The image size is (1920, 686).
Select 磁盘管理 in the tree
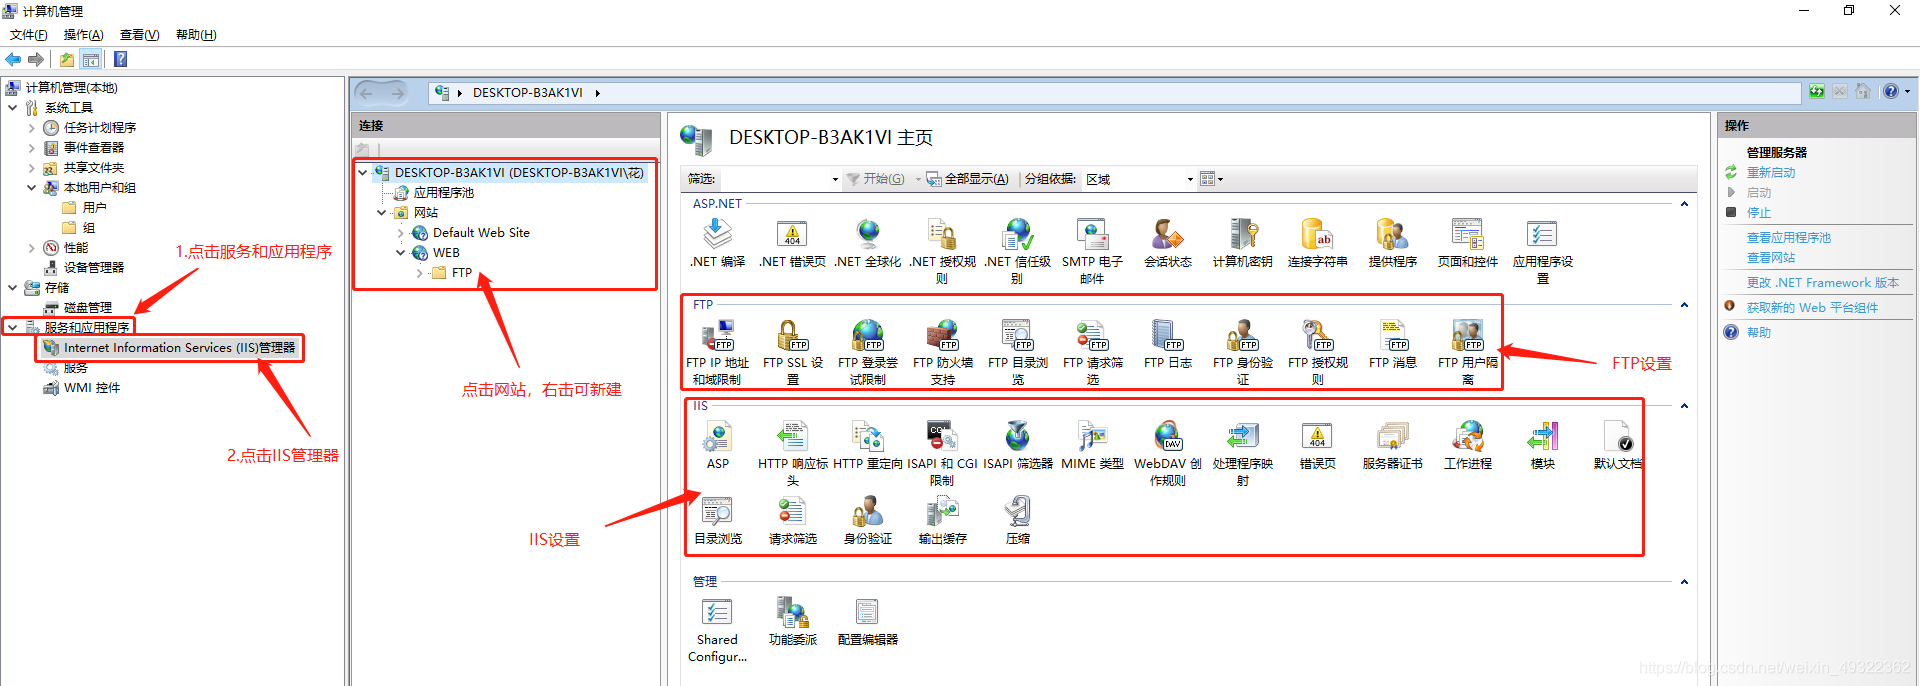pyautogui.click(x=87, y=307)
